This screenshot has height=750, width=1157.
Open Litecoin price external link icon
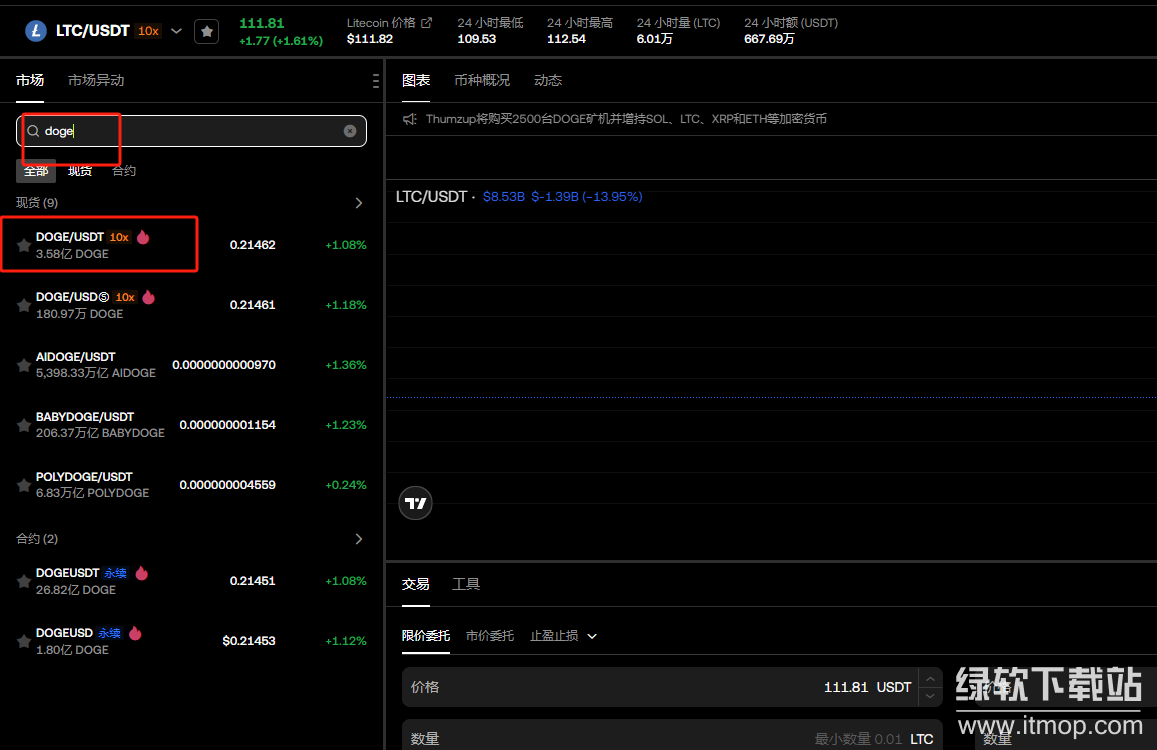427,22
